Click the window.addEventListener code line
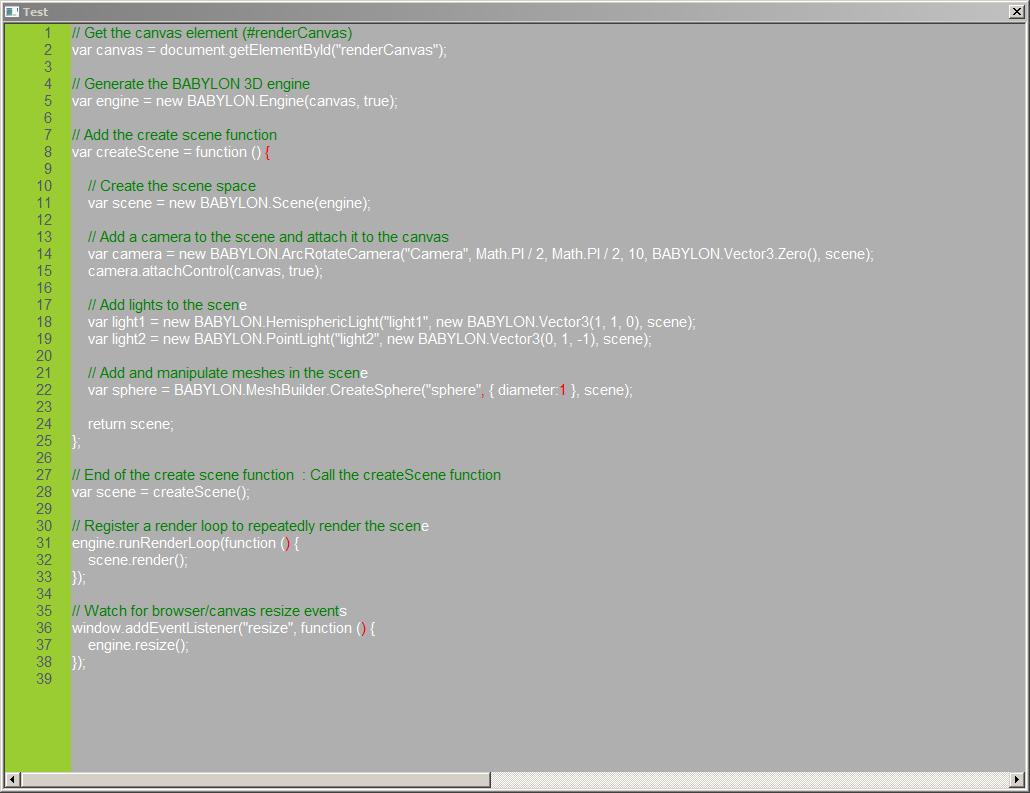Viewport: 1030px width, 793px height. 223,628
